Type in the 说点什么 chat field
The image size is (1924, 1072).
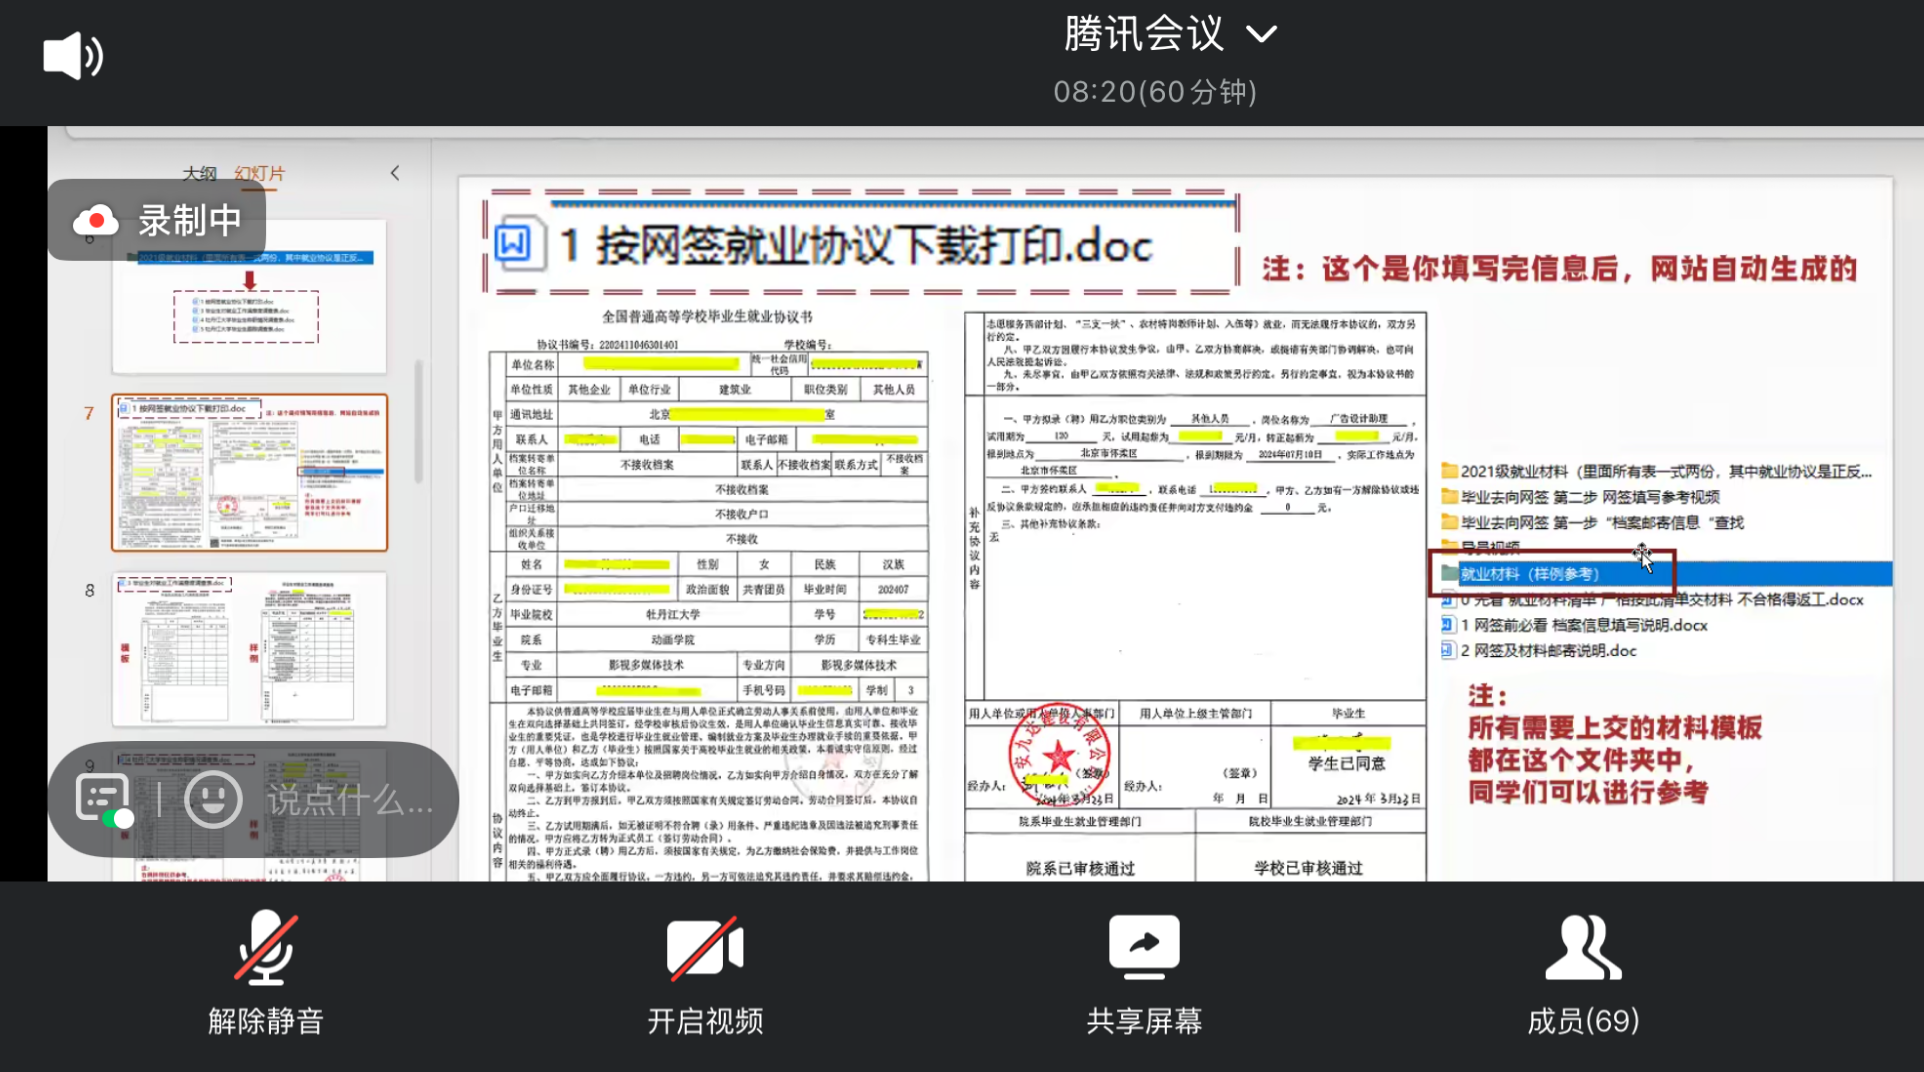[350, 800]
